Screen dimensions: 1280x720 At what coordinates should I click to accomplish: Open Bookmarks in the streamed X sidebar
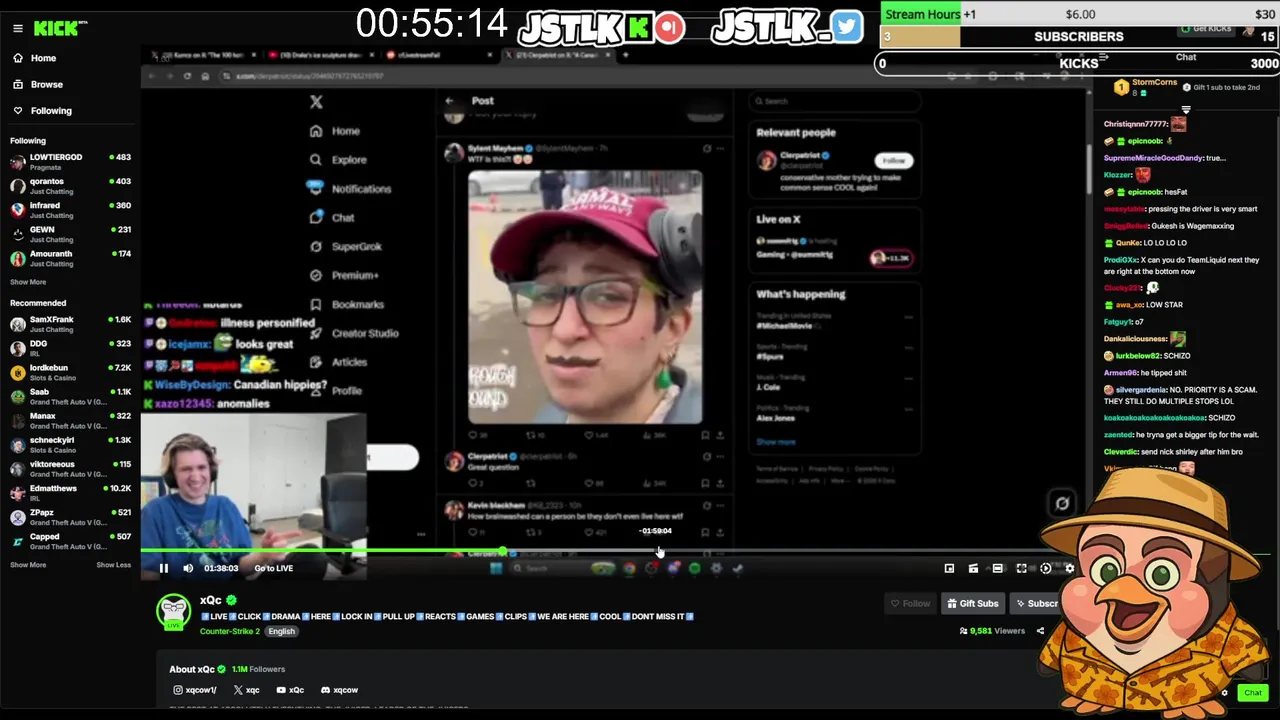pos(347,304)
